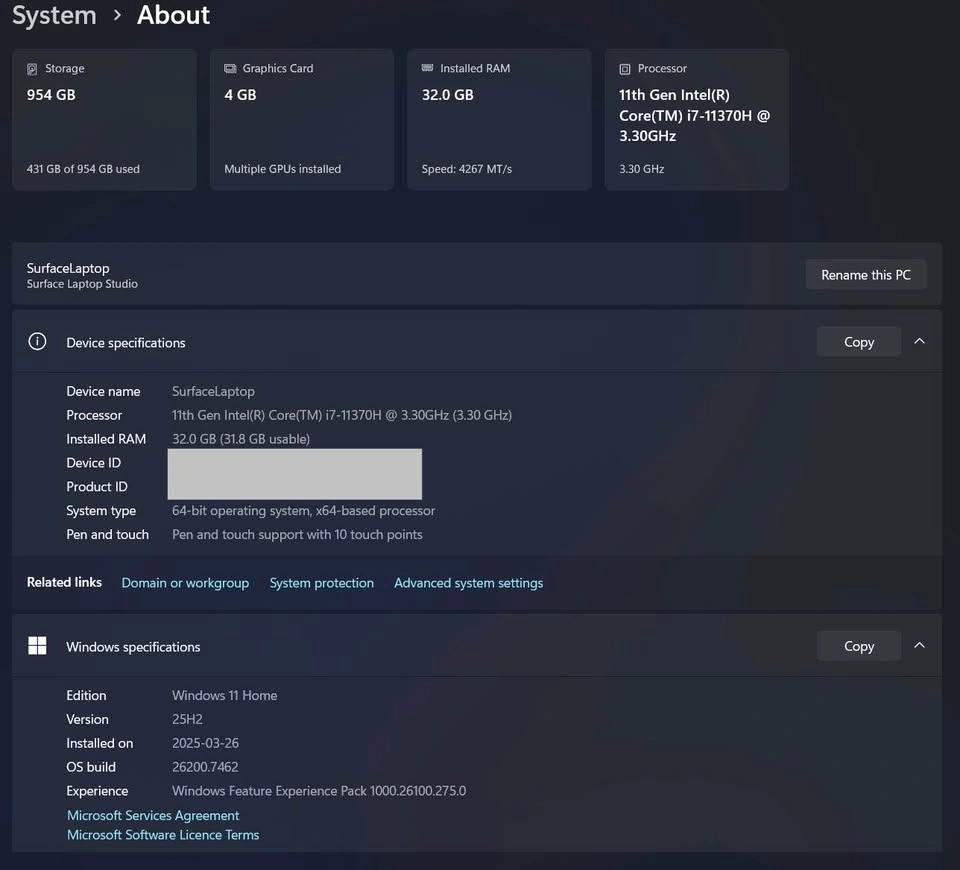
Task: Open Microsoft Services Agreement link
Action: click(153, 816)
